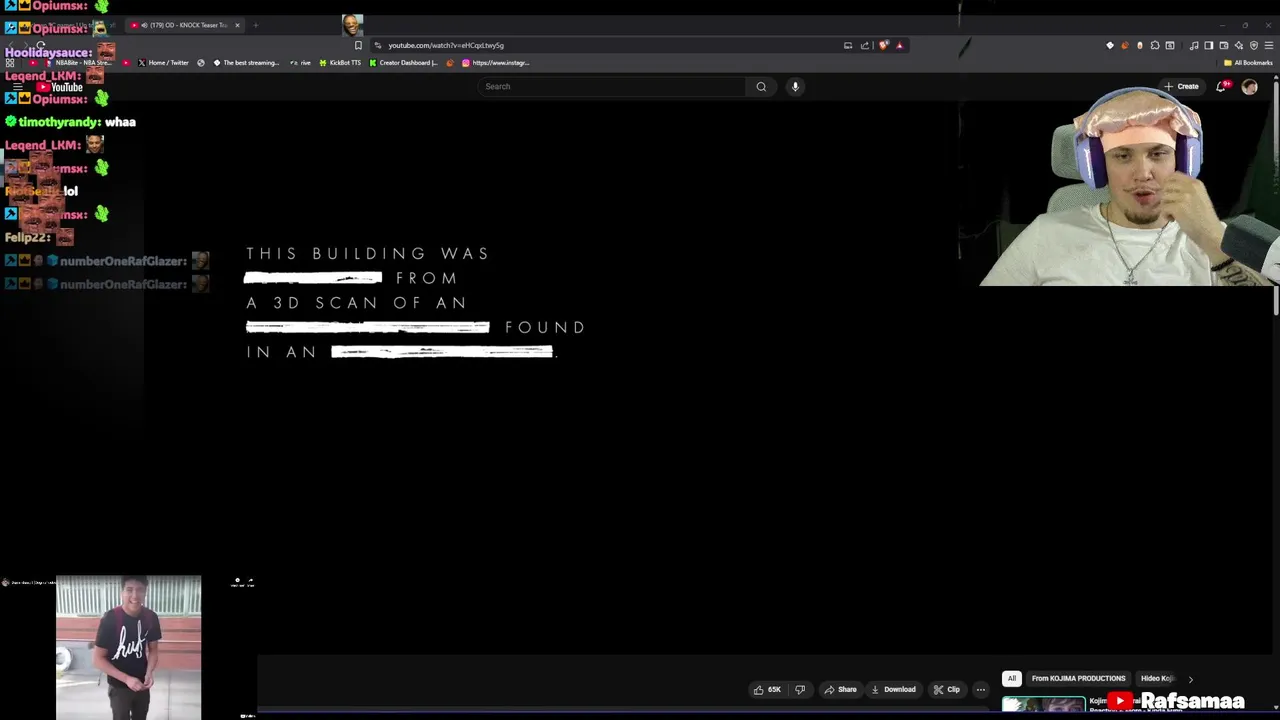Open Home / Twitter bookmark
Image resolution: width=1280 pixels, height=720 pixels.
coord(163,63)
